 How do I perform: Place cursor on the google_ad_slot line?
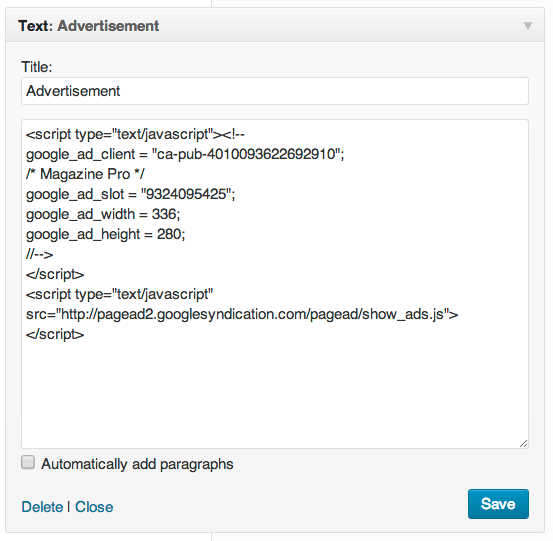pyautogui.click(x=130, y=194)
